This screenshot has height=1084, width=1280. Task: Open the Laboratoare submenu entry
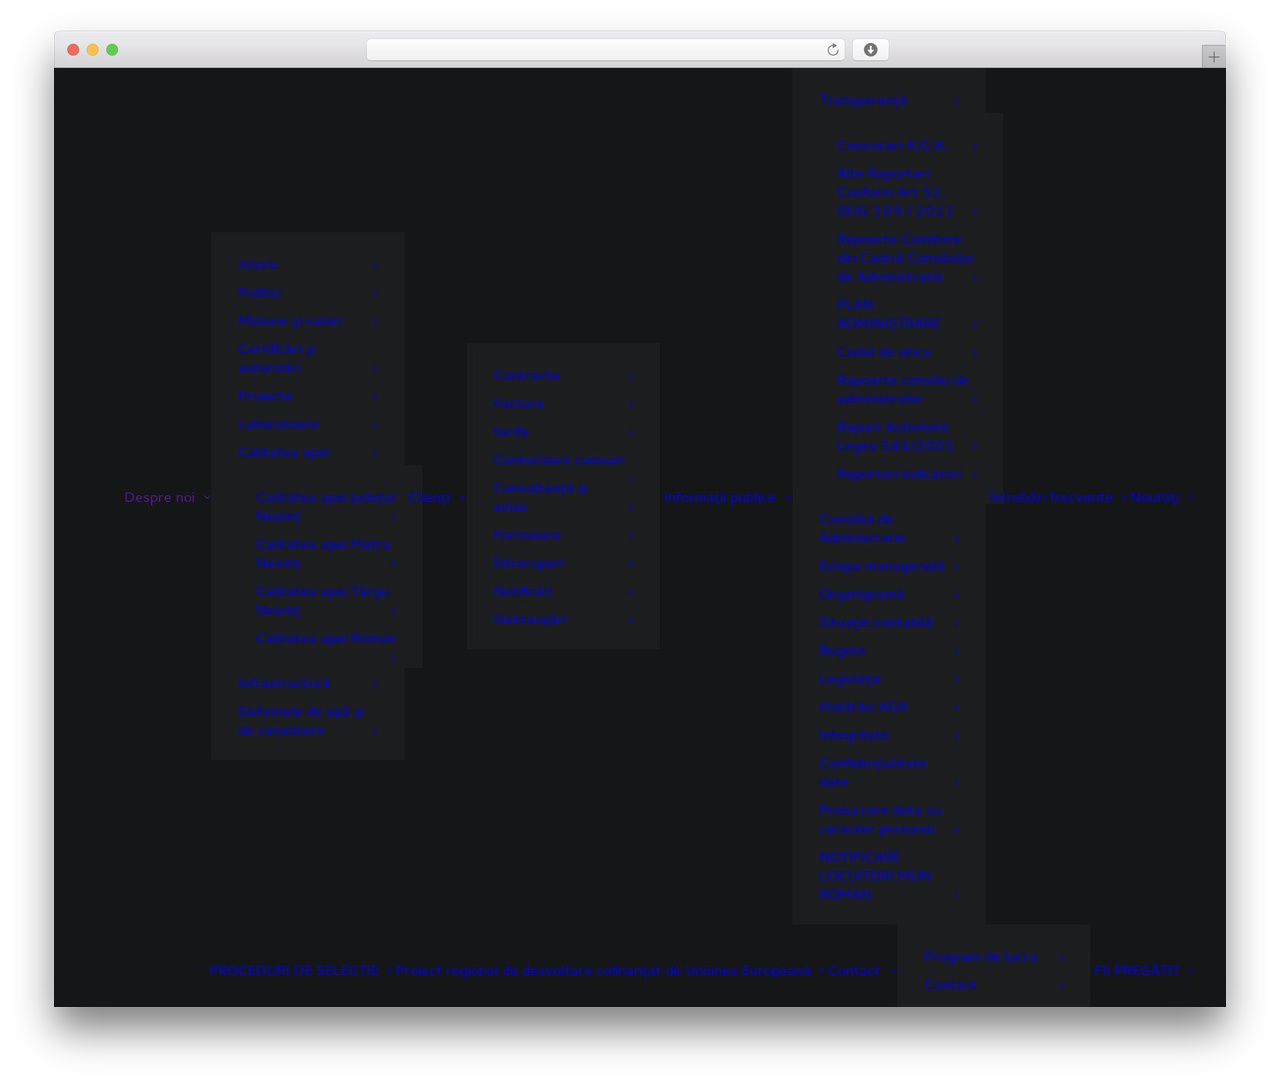tap(279, 424)
